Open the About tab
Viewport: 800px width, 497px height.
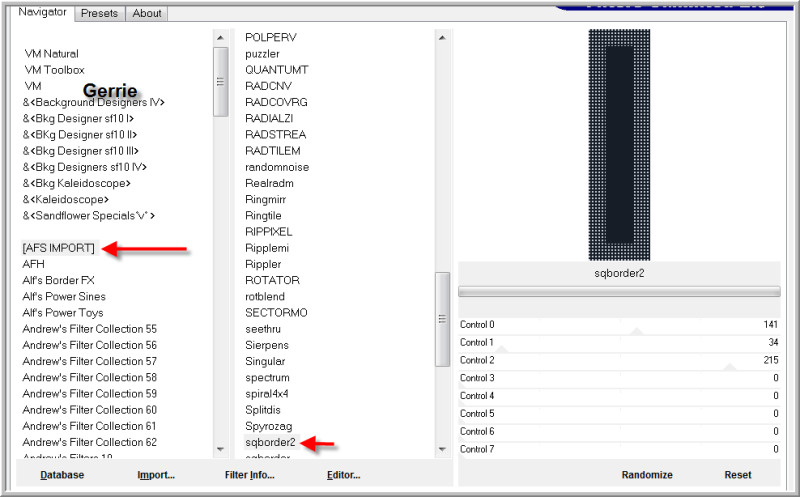click(147, 13)
